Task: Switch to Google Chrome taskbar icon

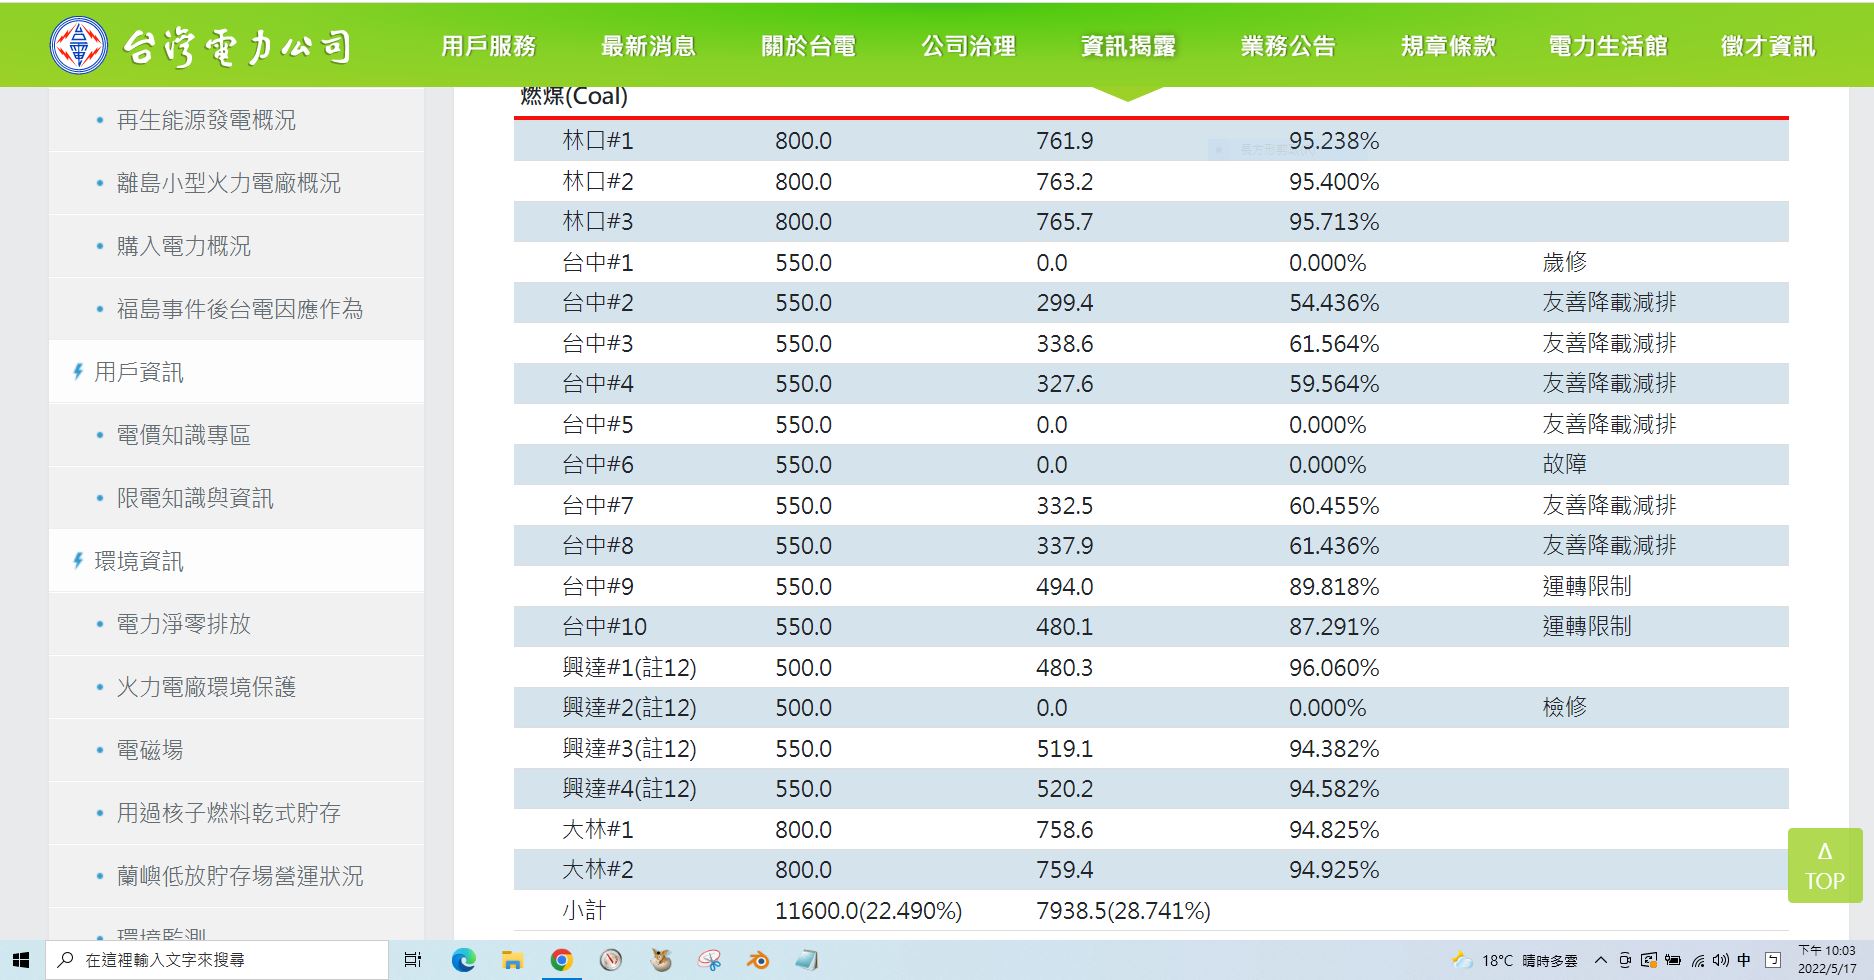Action: point(562,960)
